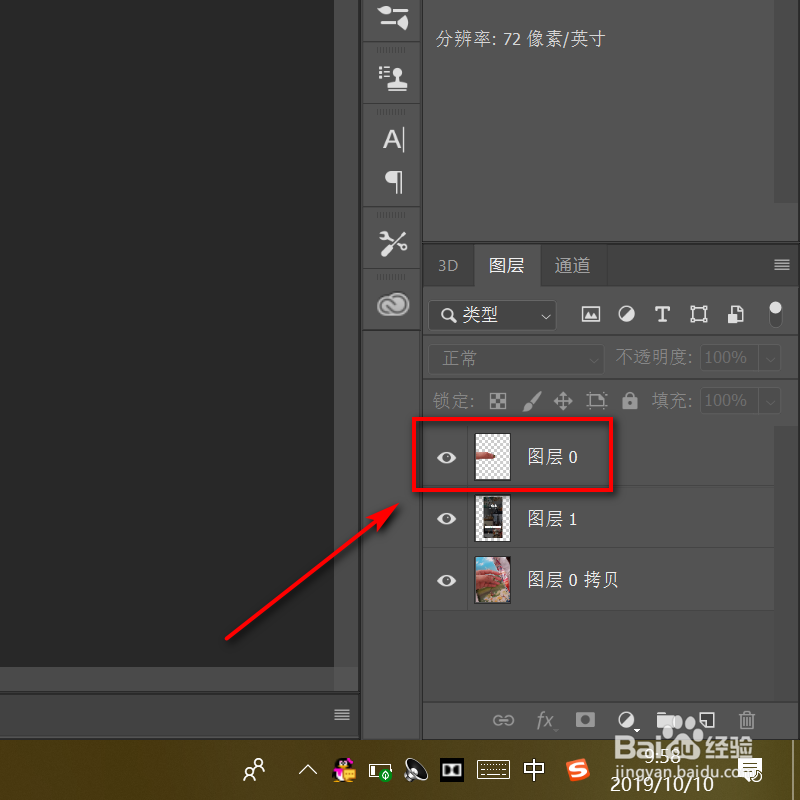Open the Paragraph panel icon
Screen dimensions: 800x800
coord(391,183)
